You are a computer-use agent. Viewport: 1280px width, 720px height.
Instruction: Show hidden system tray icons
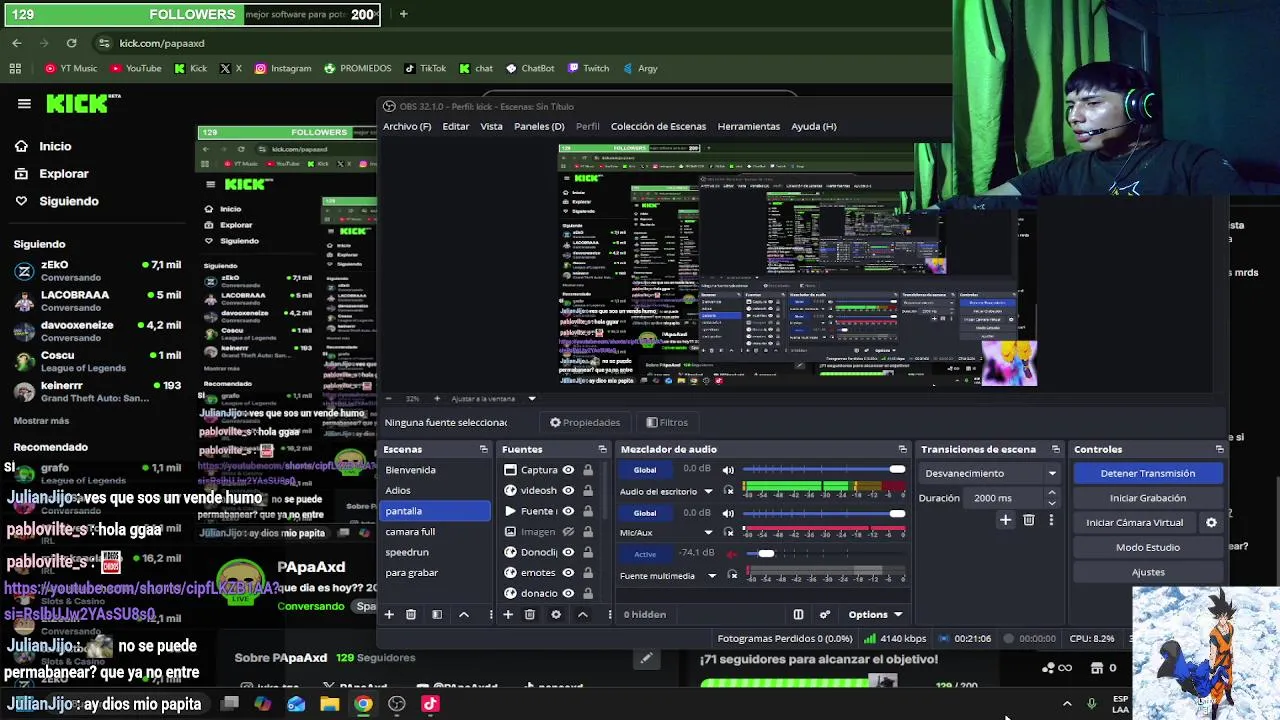[1067, 703]
